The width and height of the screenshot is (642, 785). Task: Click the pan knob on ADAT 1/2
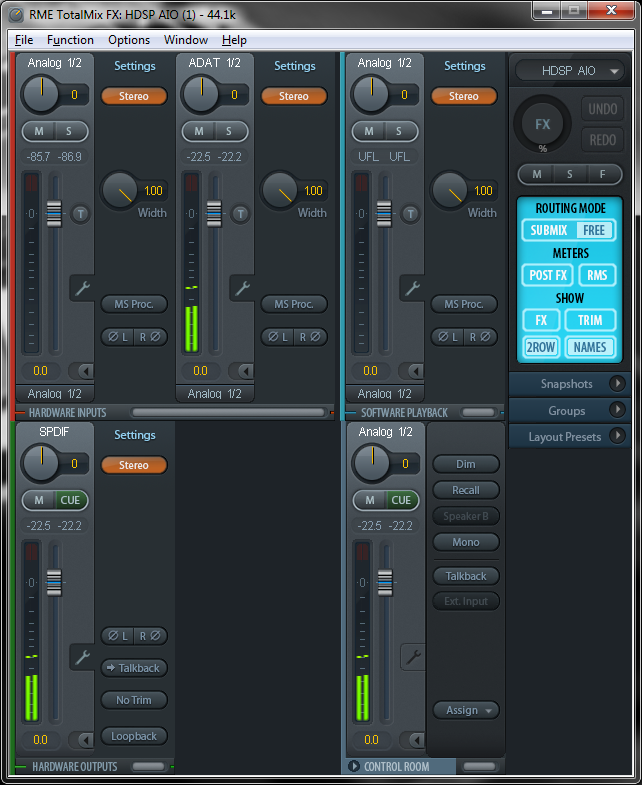[x=201, y=95]
